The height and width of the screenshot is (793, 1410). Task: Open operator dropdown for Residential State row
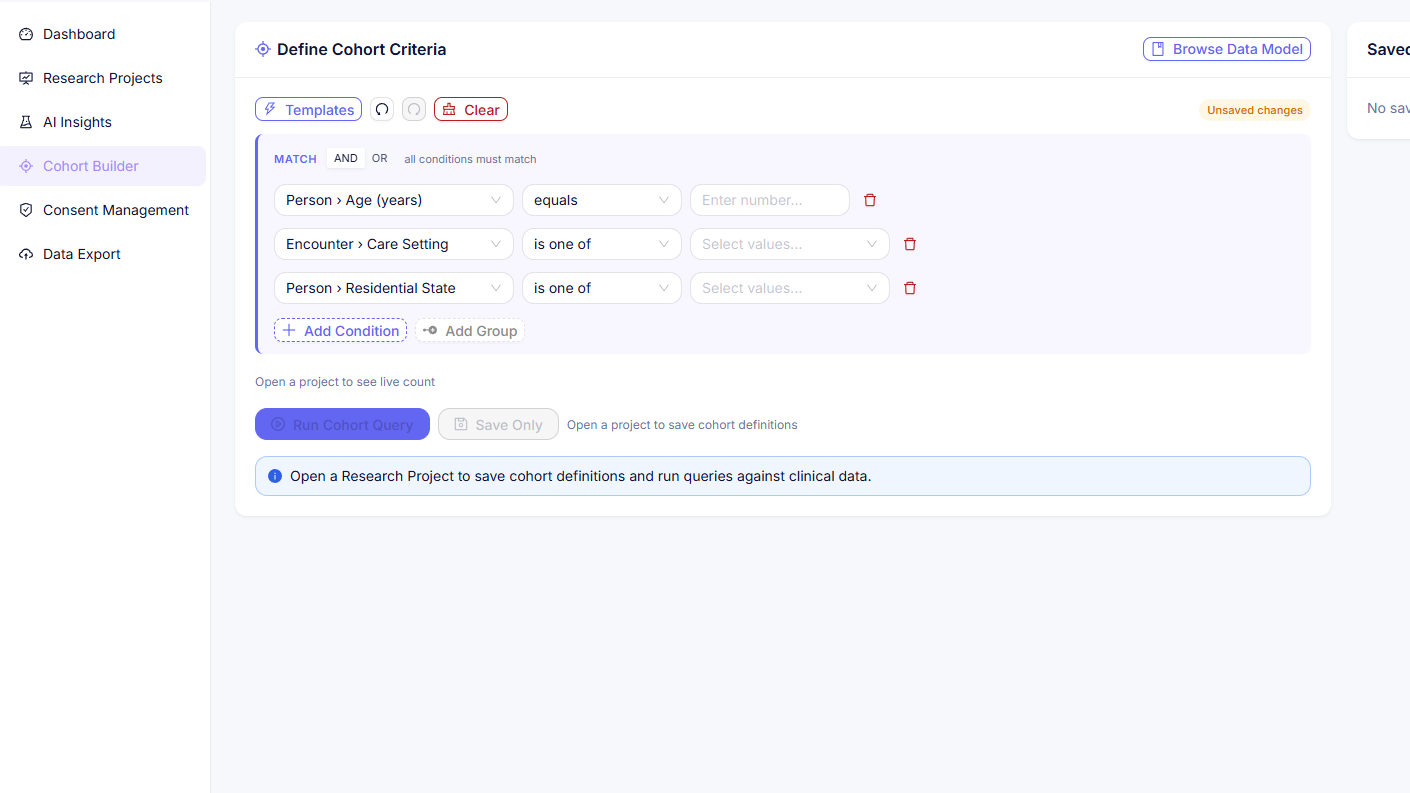coord(602,288)
